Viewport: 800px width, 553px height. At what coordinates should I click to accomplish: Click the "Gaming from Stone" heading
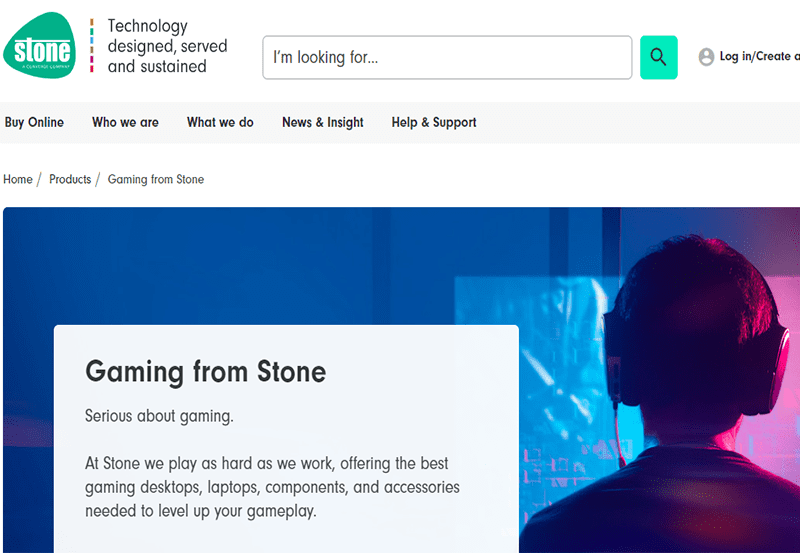[x=205, y=372]
